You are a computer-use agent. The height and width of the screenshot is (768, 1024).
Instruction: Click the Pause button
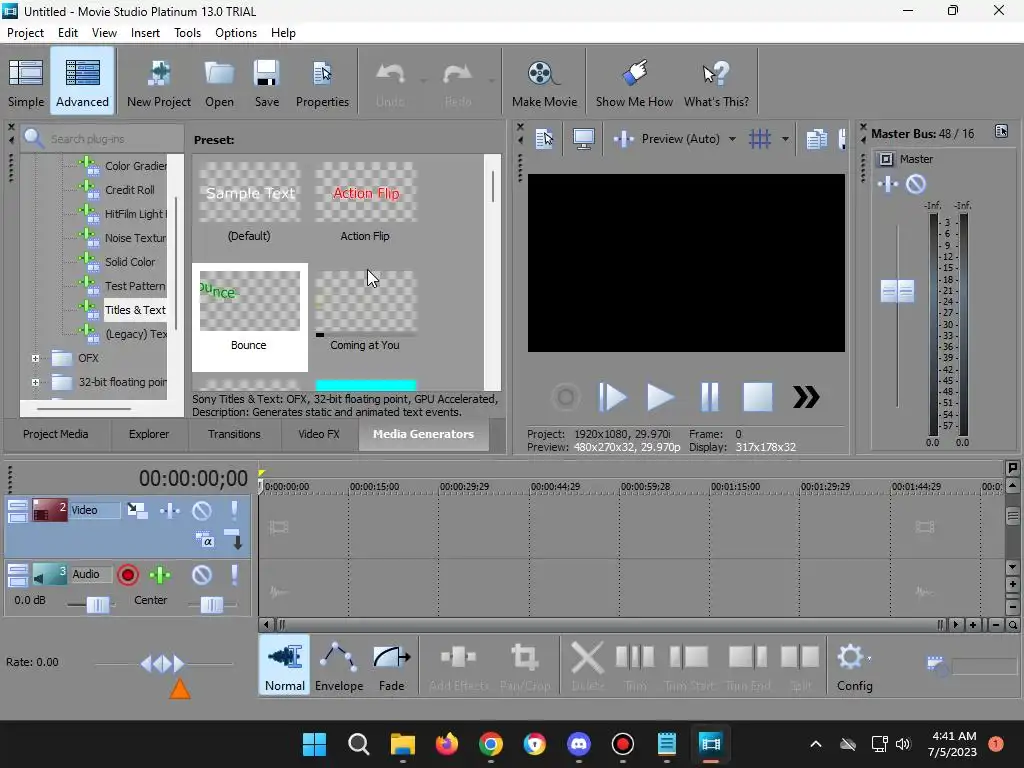(709, 397)
